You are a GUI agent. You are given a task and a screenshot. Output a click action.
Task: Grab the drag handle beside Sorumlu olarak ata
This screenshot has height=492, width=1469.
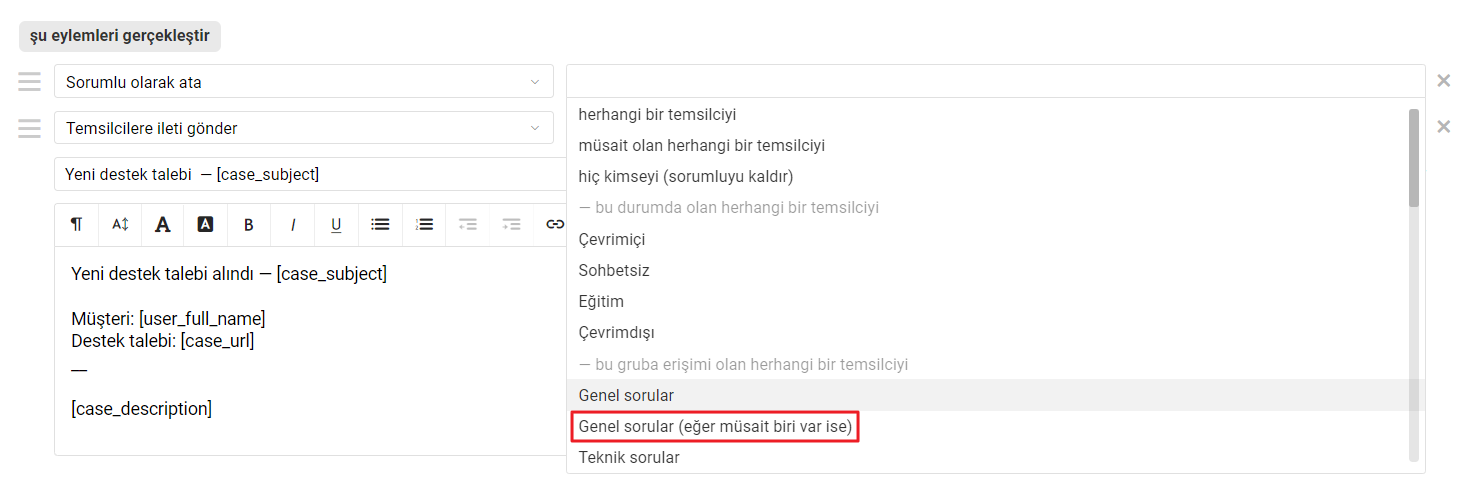point(29,82)
